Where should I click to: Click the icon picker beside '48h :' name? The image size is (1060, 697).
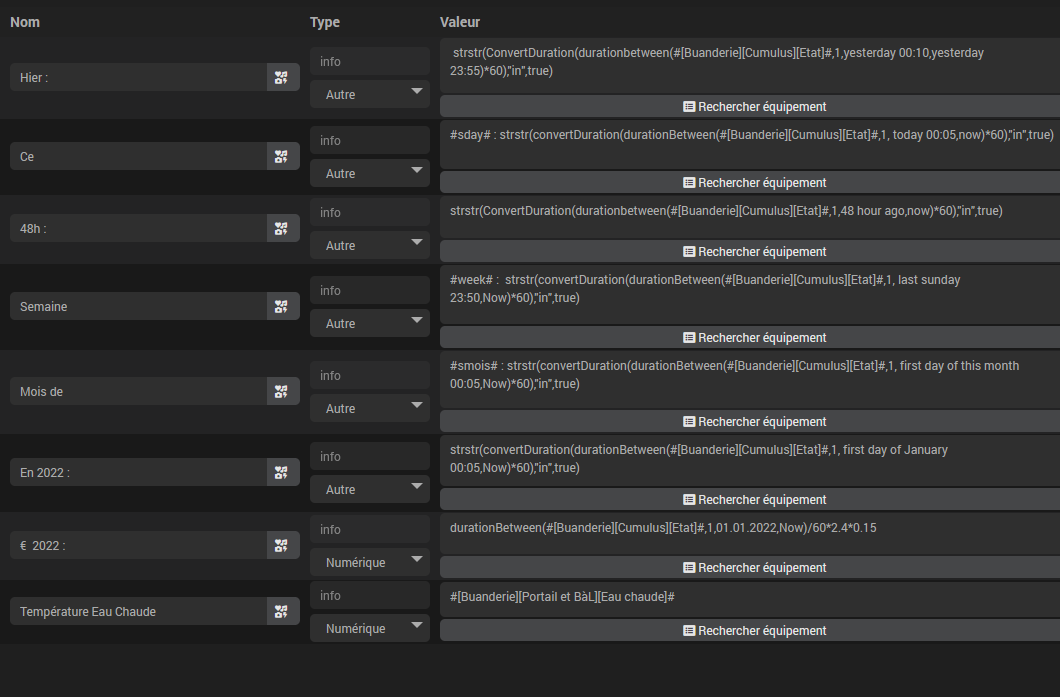point(283,229)
